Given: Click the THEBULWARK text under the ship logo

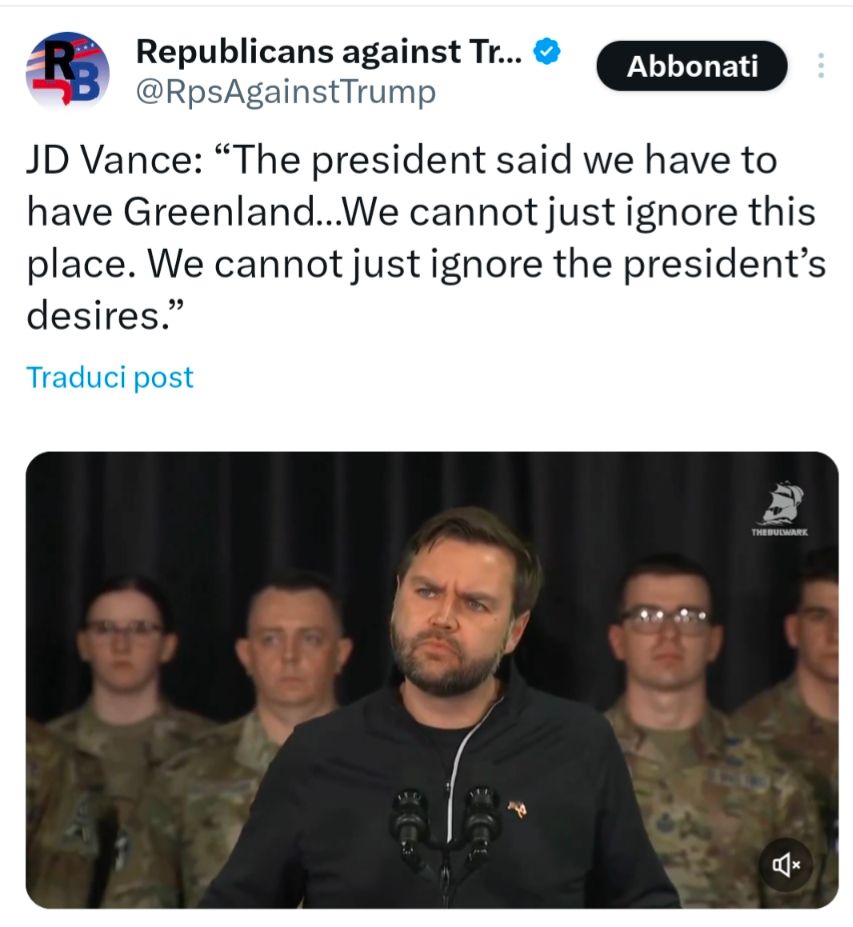Looking at the screenshot, I should (x=780, y=533).
